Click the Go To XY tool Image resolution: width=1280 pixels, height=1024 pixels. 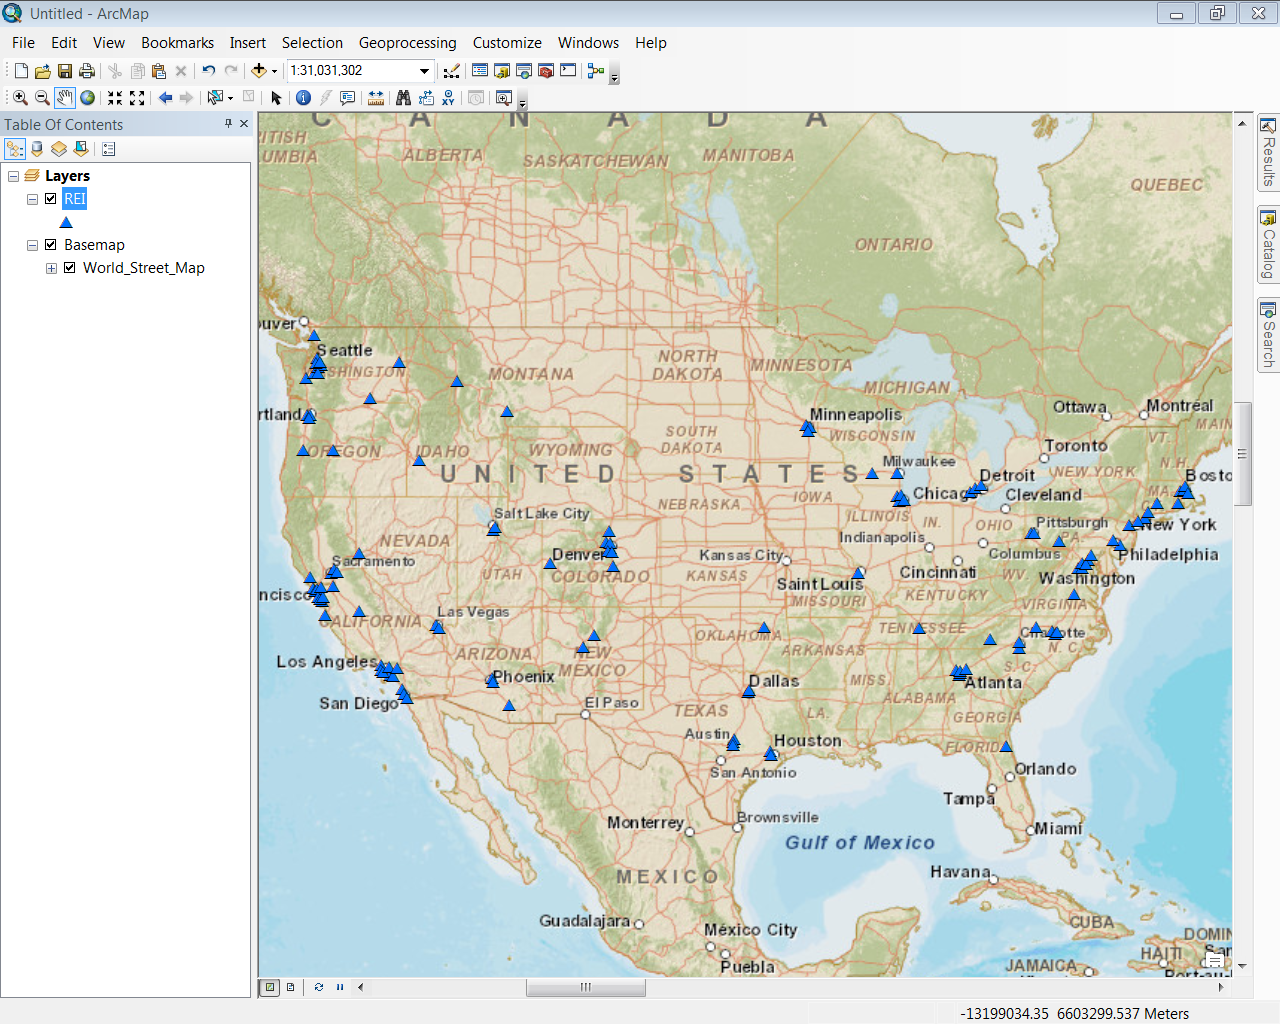pos(448,98)
